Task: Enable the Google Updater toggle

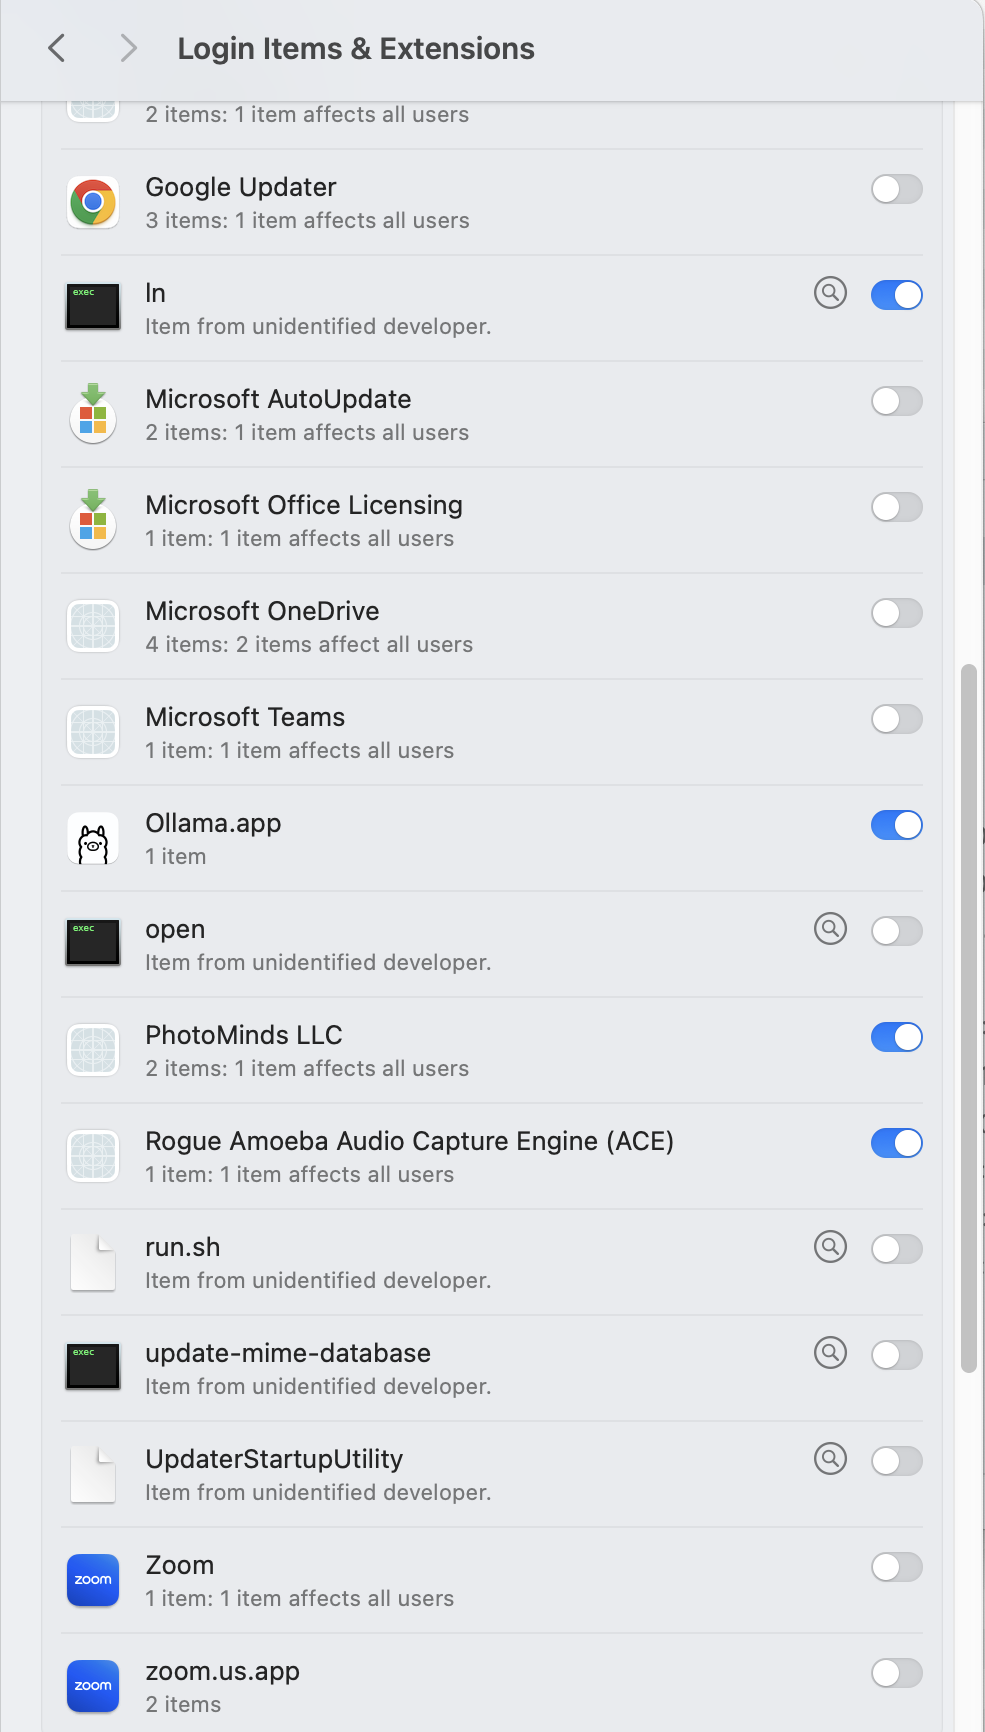Action: [897, 189]
